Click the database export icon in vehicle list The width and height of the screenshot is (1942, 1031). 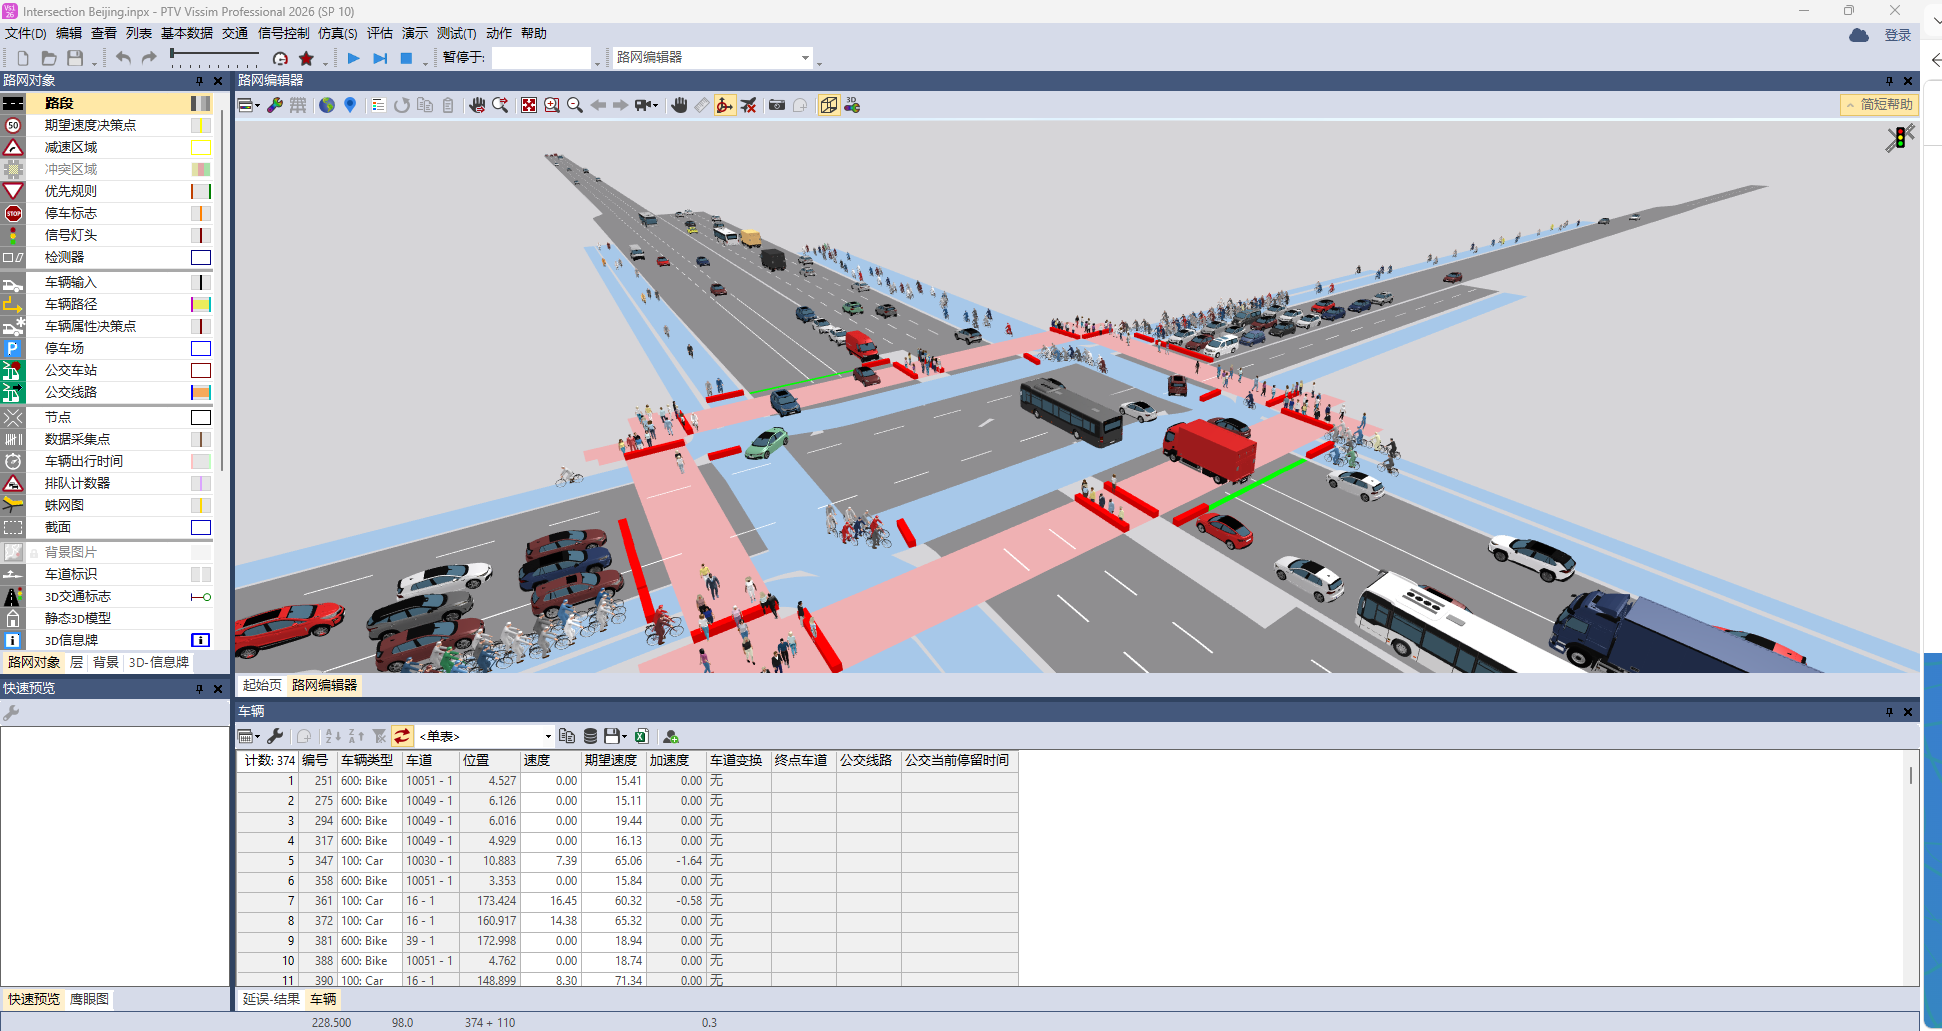(x=590, y=736)
